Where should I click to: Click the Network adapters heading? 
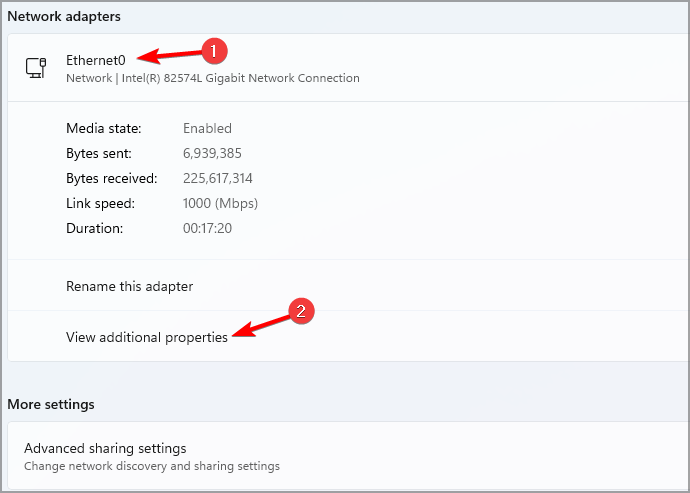[x=64, y=16]
